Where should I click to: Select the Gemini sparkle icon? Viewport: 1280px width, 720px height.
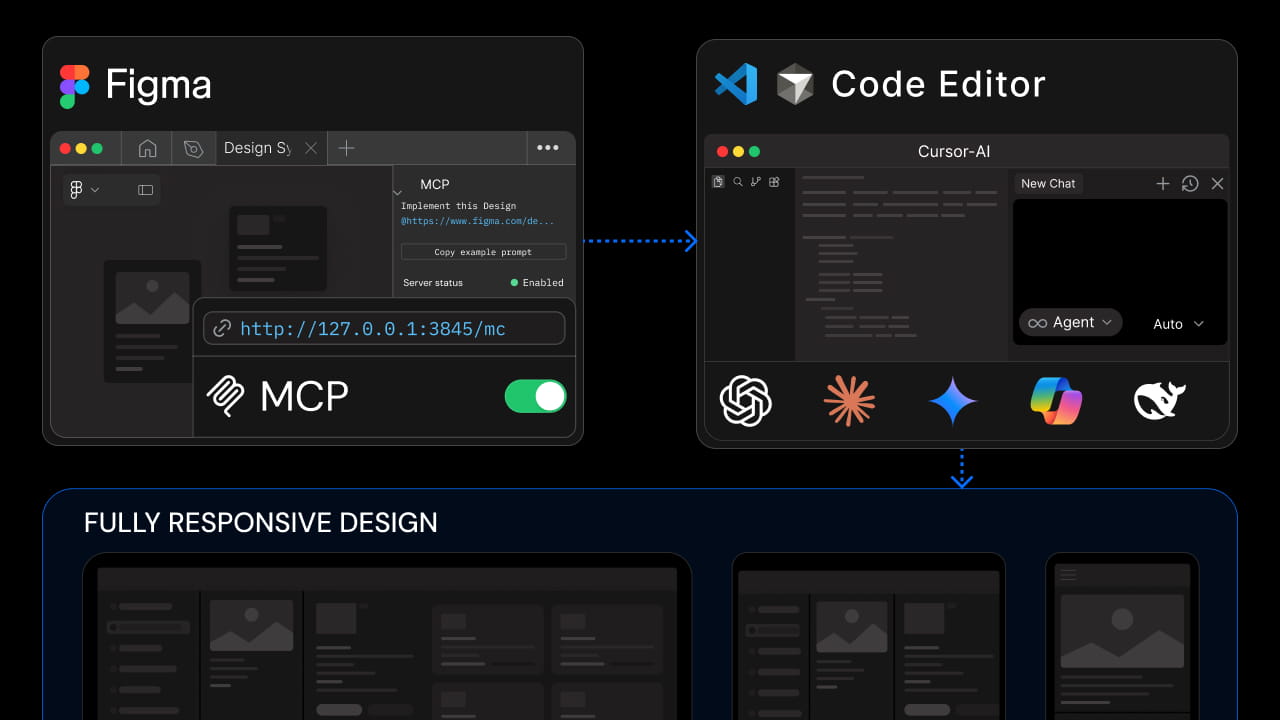click(x=952, y=401)
